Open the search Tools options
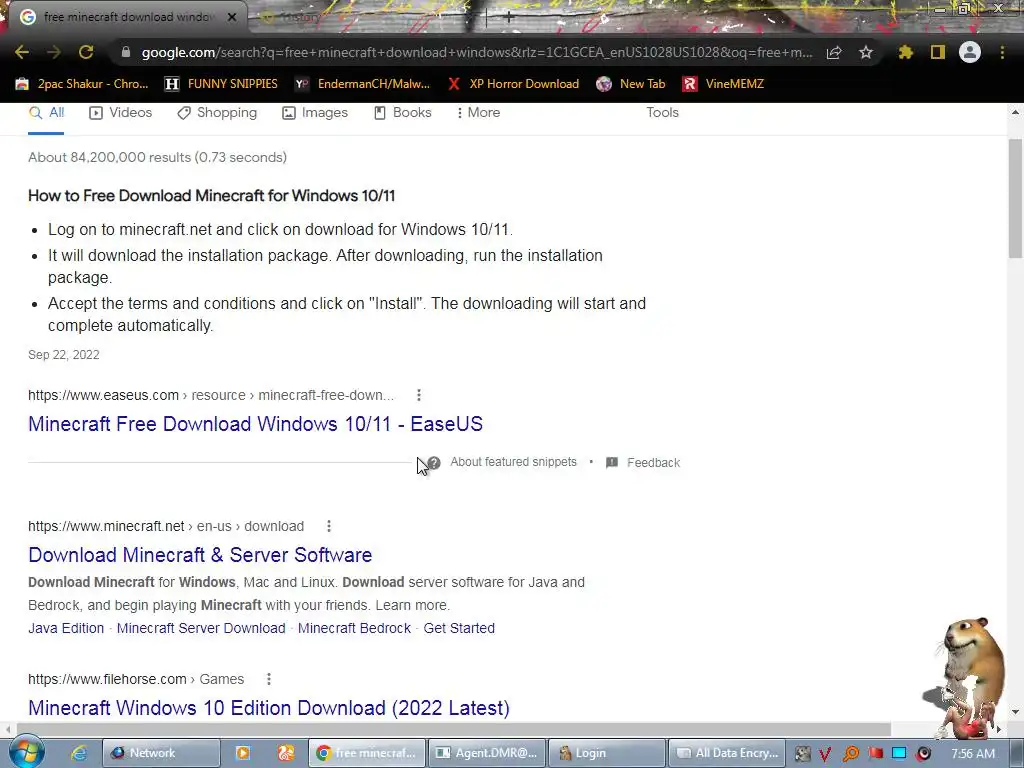This screenshot has width=1024, height=768. point(662,112)
